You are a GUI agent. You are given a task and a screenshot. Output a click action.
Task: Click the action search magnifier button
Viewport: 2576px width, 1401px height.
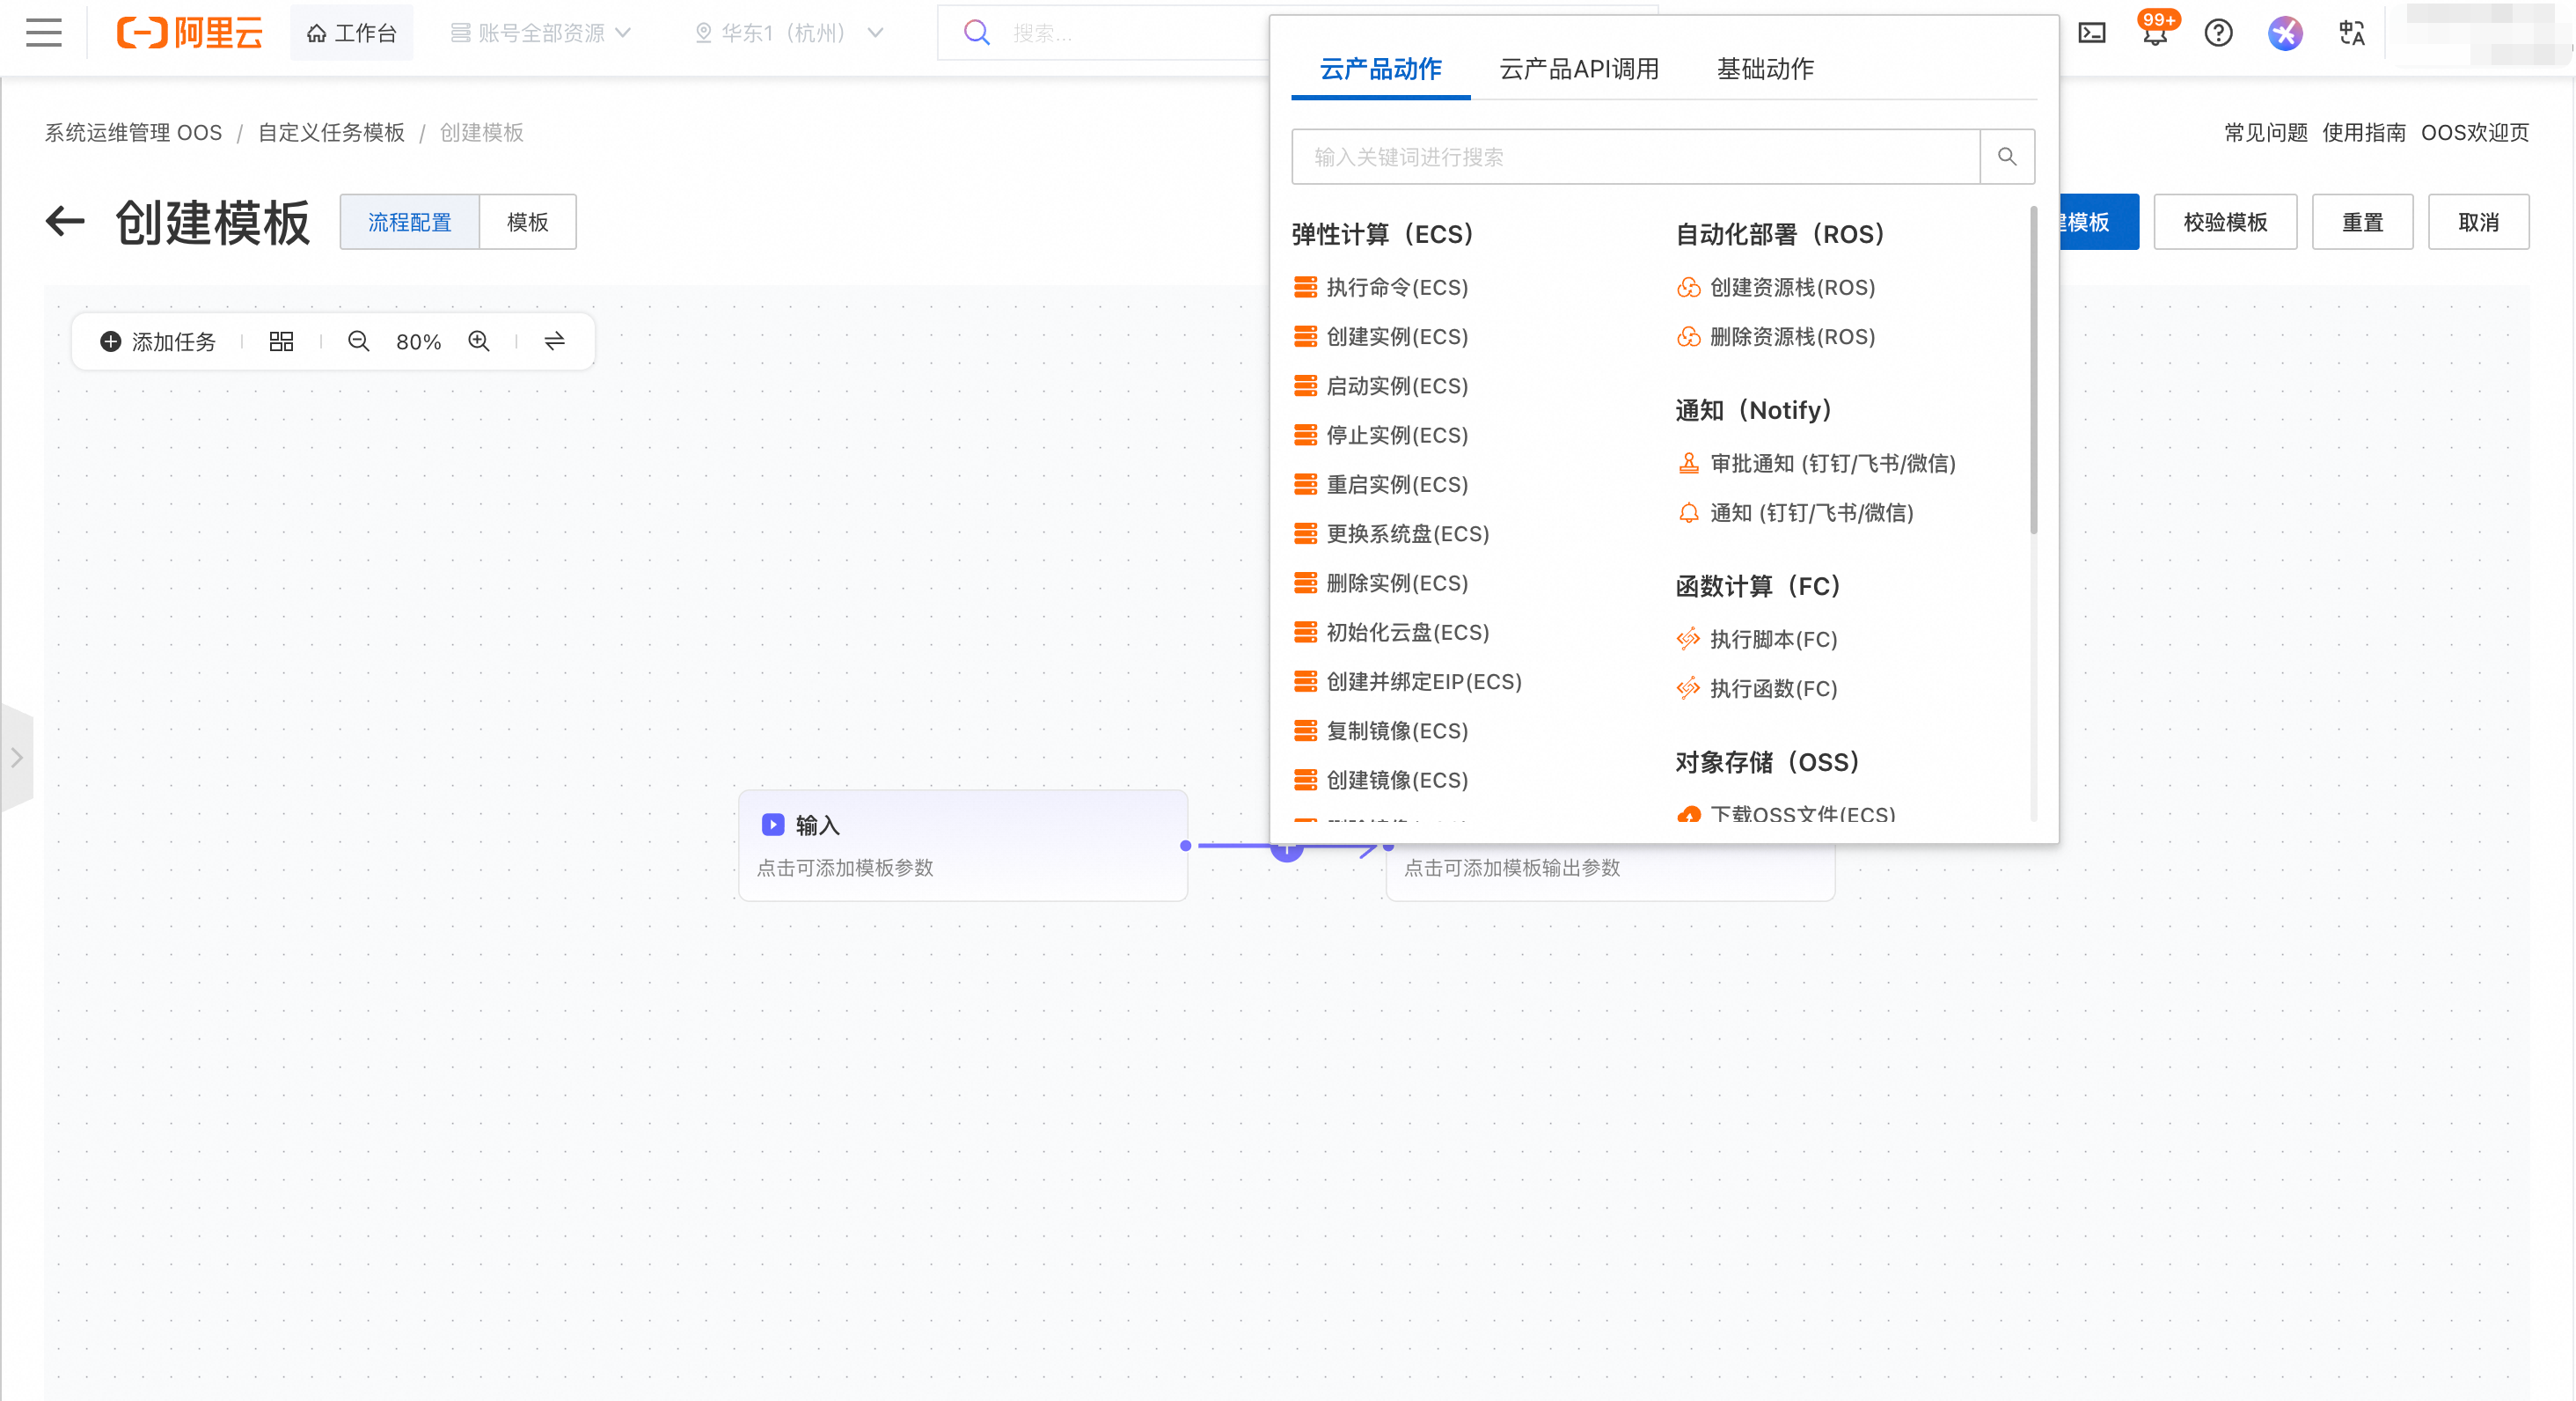pyautogui.click(x=2007, y=157)
